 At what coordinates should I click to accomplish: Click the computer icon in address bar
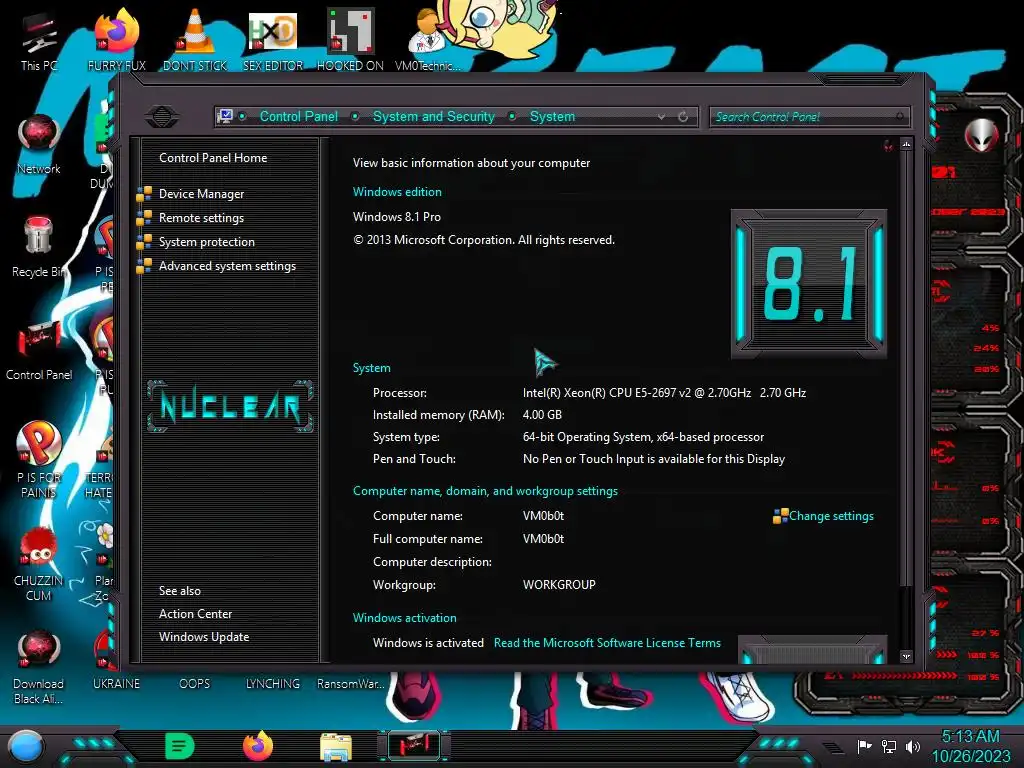[x=225, y=116]
